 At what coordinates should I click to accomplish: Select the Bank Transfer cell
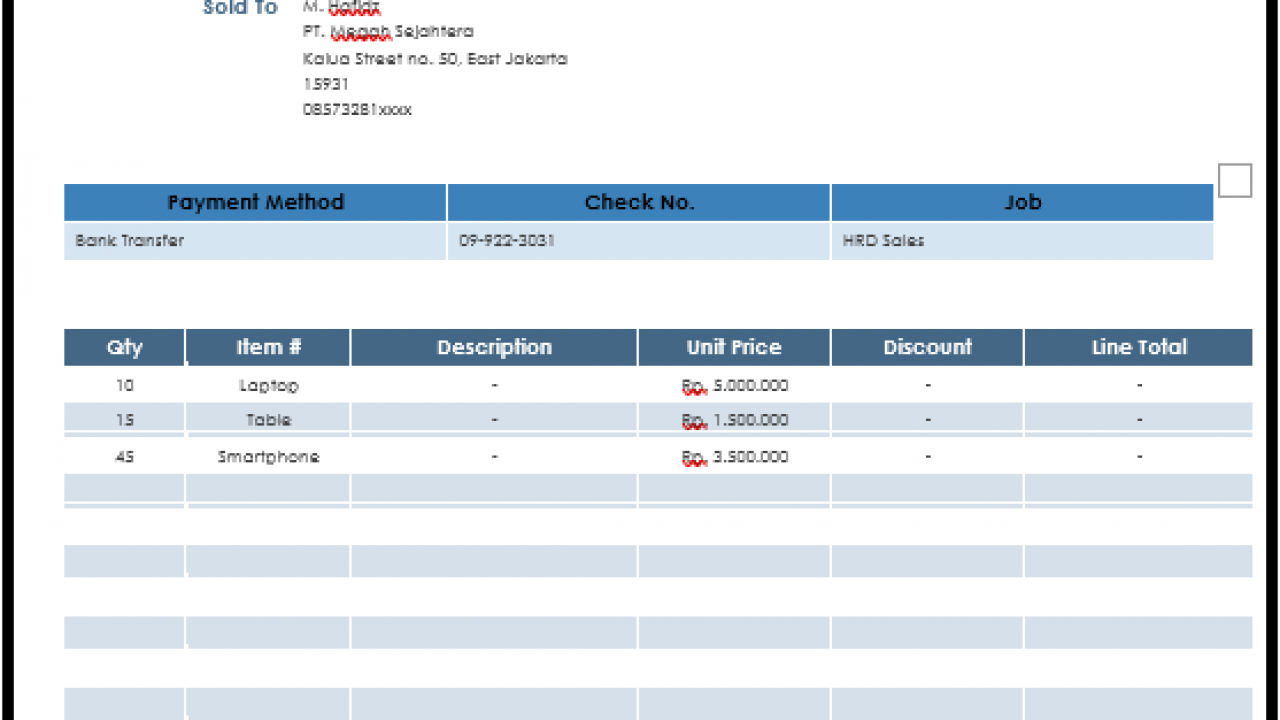click(255, 241)
